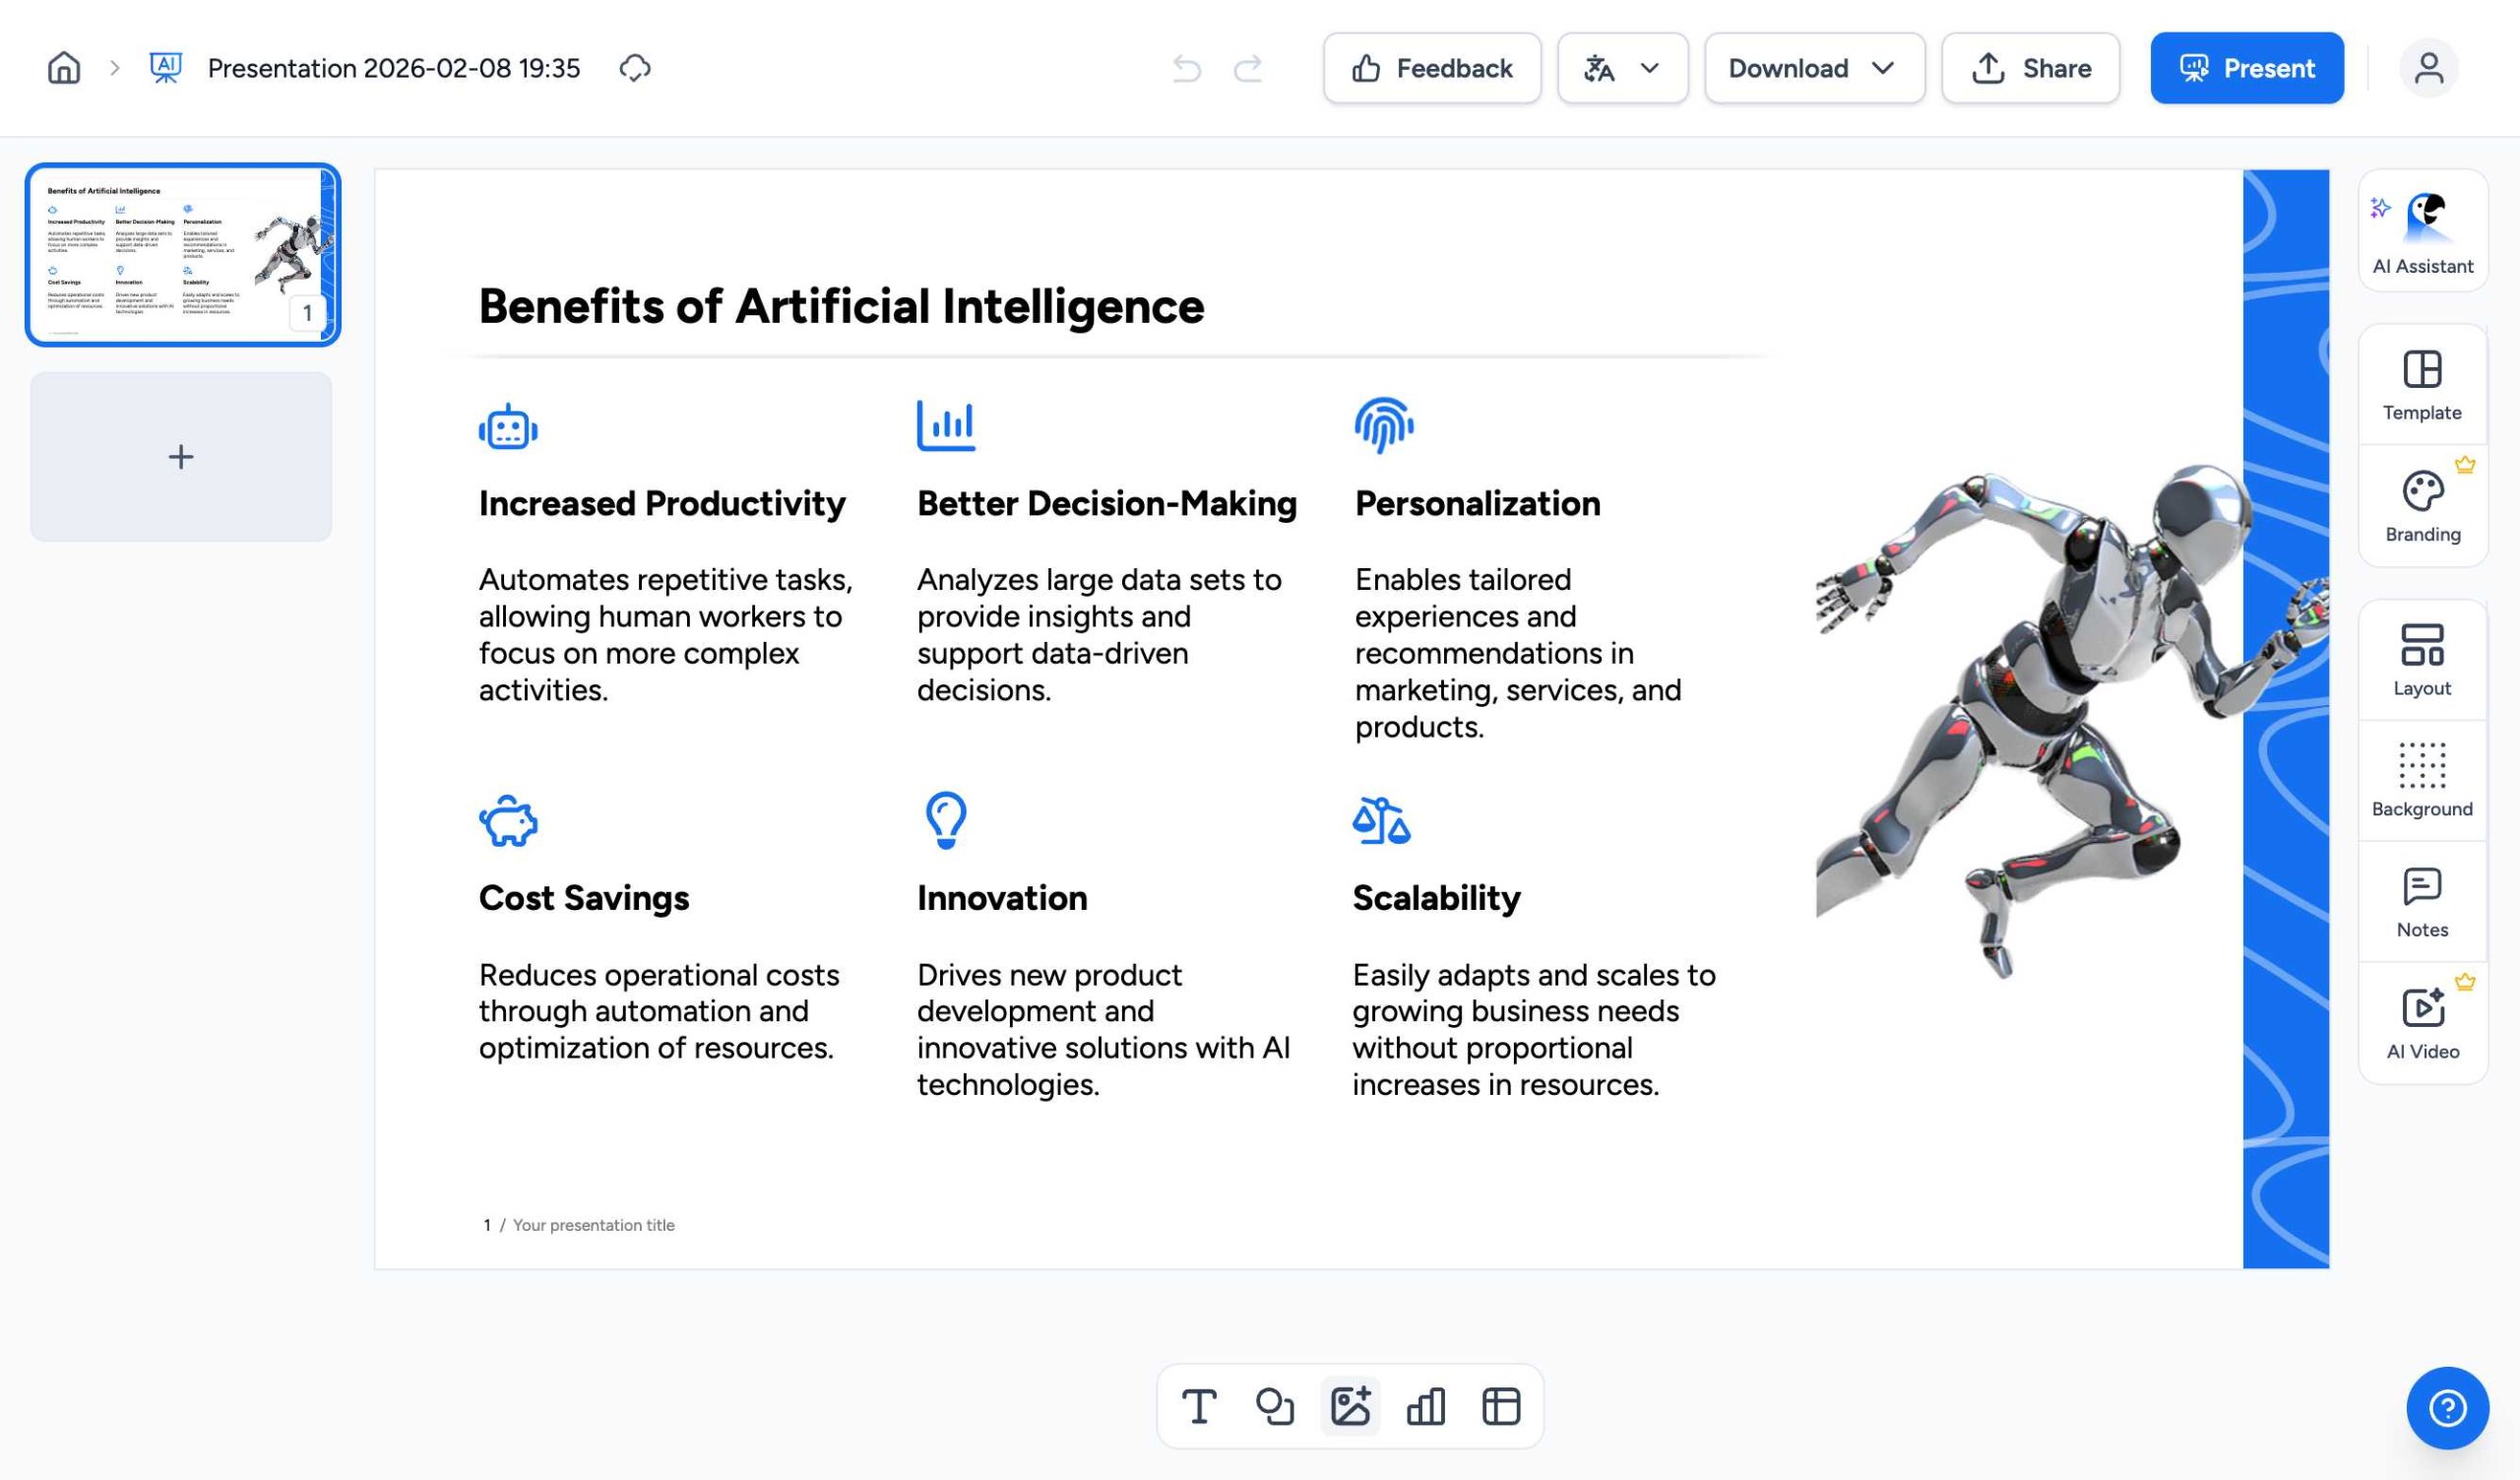This screenshot has height=1480, width=2520.
Task: Expand the language translation dropdown
Action: click(x=1622, y=68)
